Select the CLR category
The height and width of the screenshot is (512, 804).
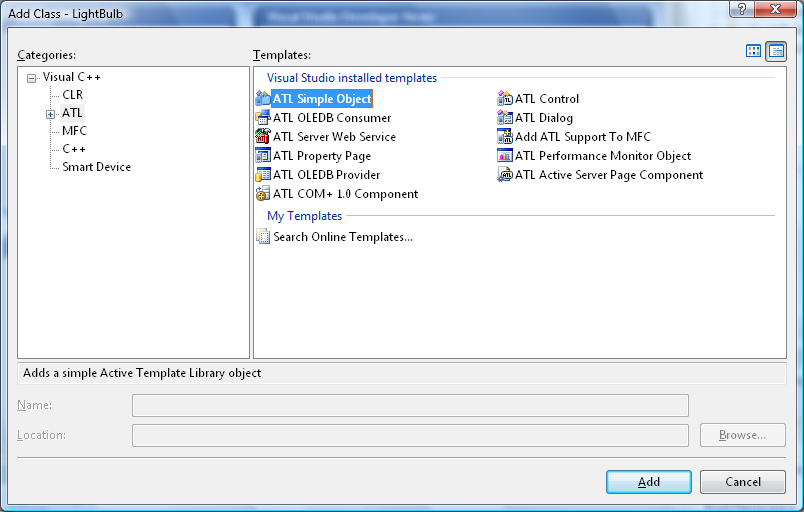tap(72, 95)
